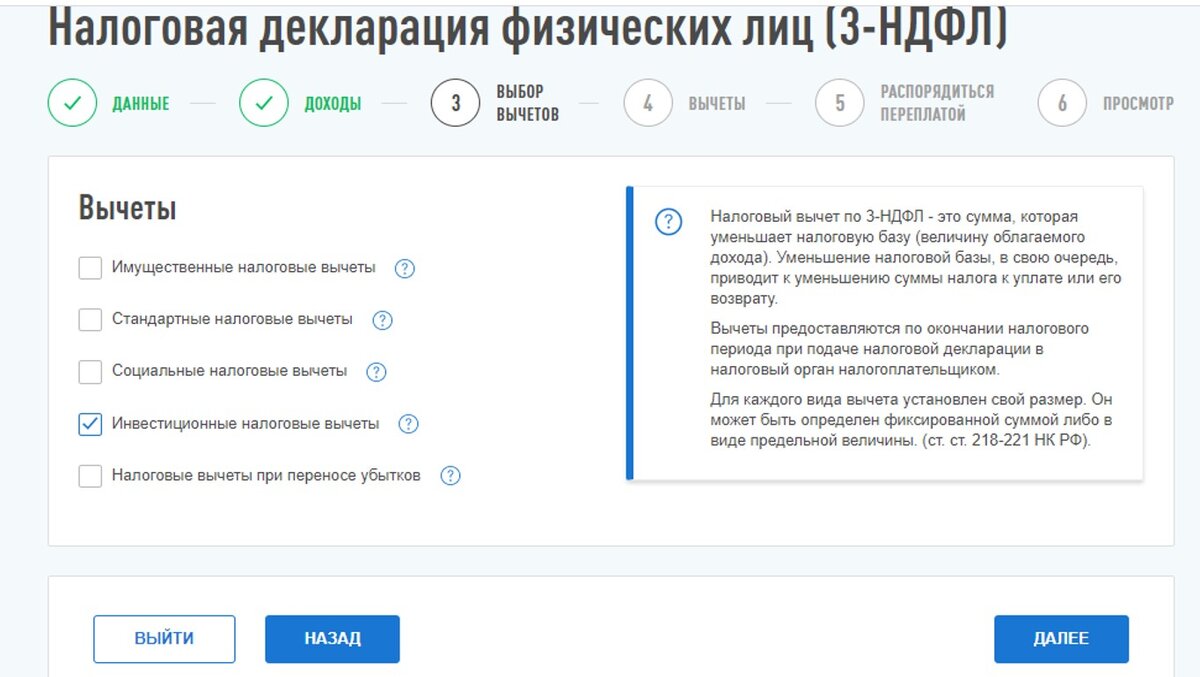Click paragraph starting Для каждого вида вычета
Viewport: 1200px width, 677px height.
[911, 420]
